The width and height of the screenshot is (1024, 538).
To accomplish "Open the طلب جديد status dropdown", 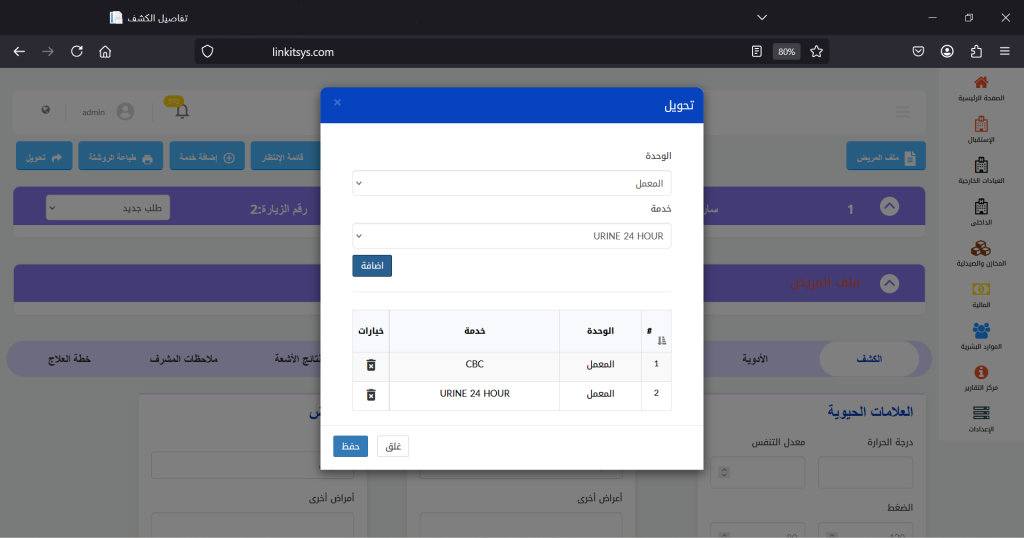I will coord(108,207).
